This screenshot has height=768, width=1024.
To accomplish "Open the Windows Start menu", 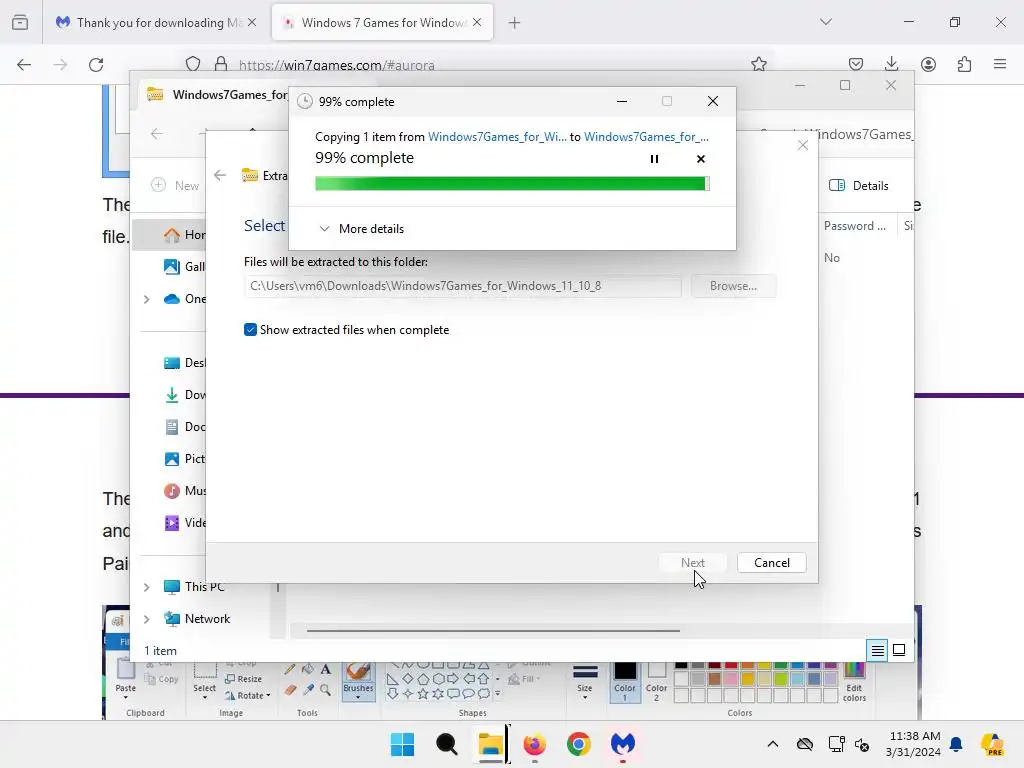I will click(x=402, y=744).
